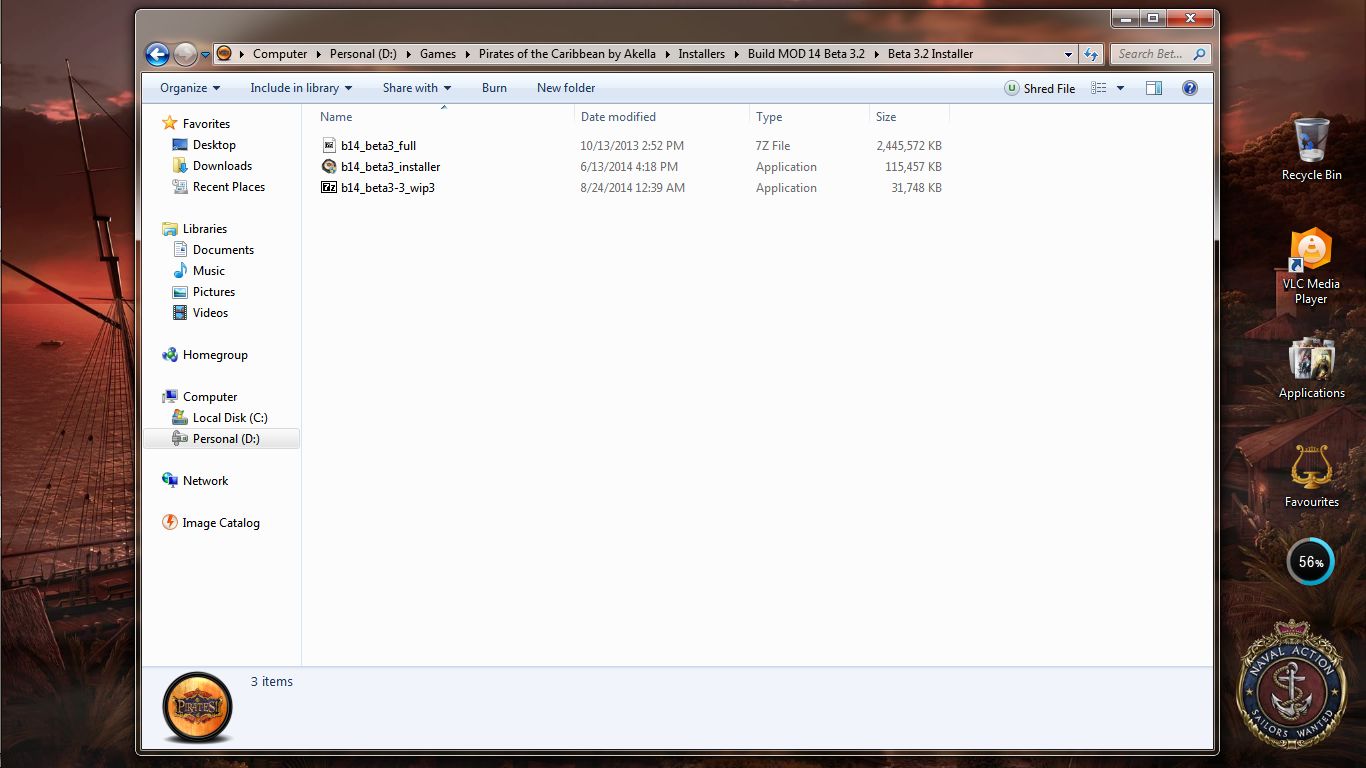Open the Music library
This screenshot has height=768, width=1366.
(x=209, y=271)
